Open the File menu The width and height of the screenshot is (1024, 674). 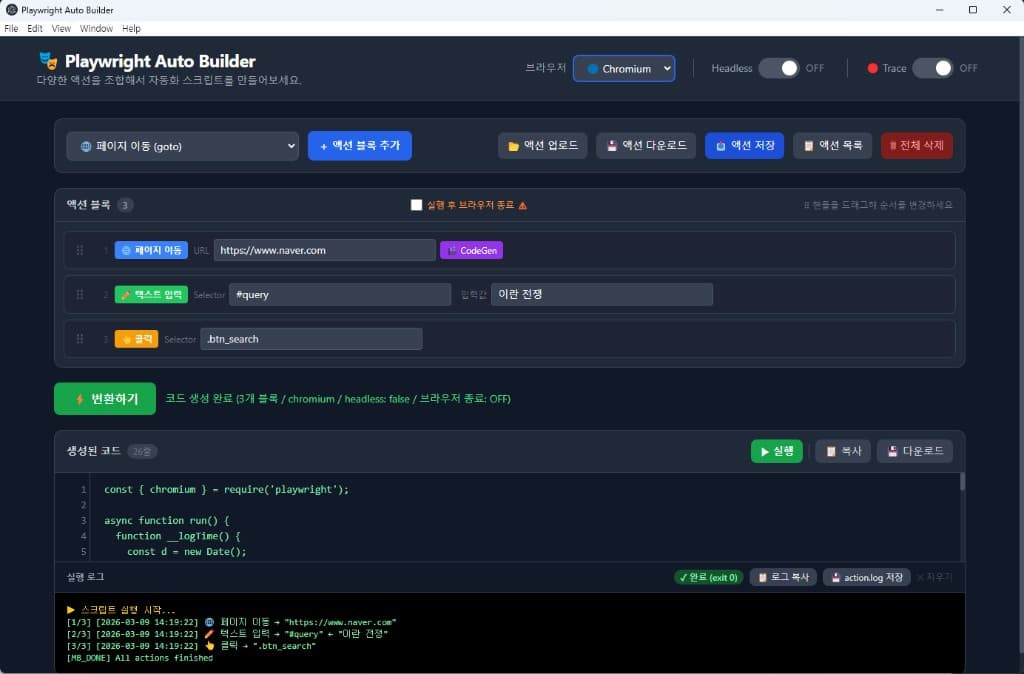(11, 29)
